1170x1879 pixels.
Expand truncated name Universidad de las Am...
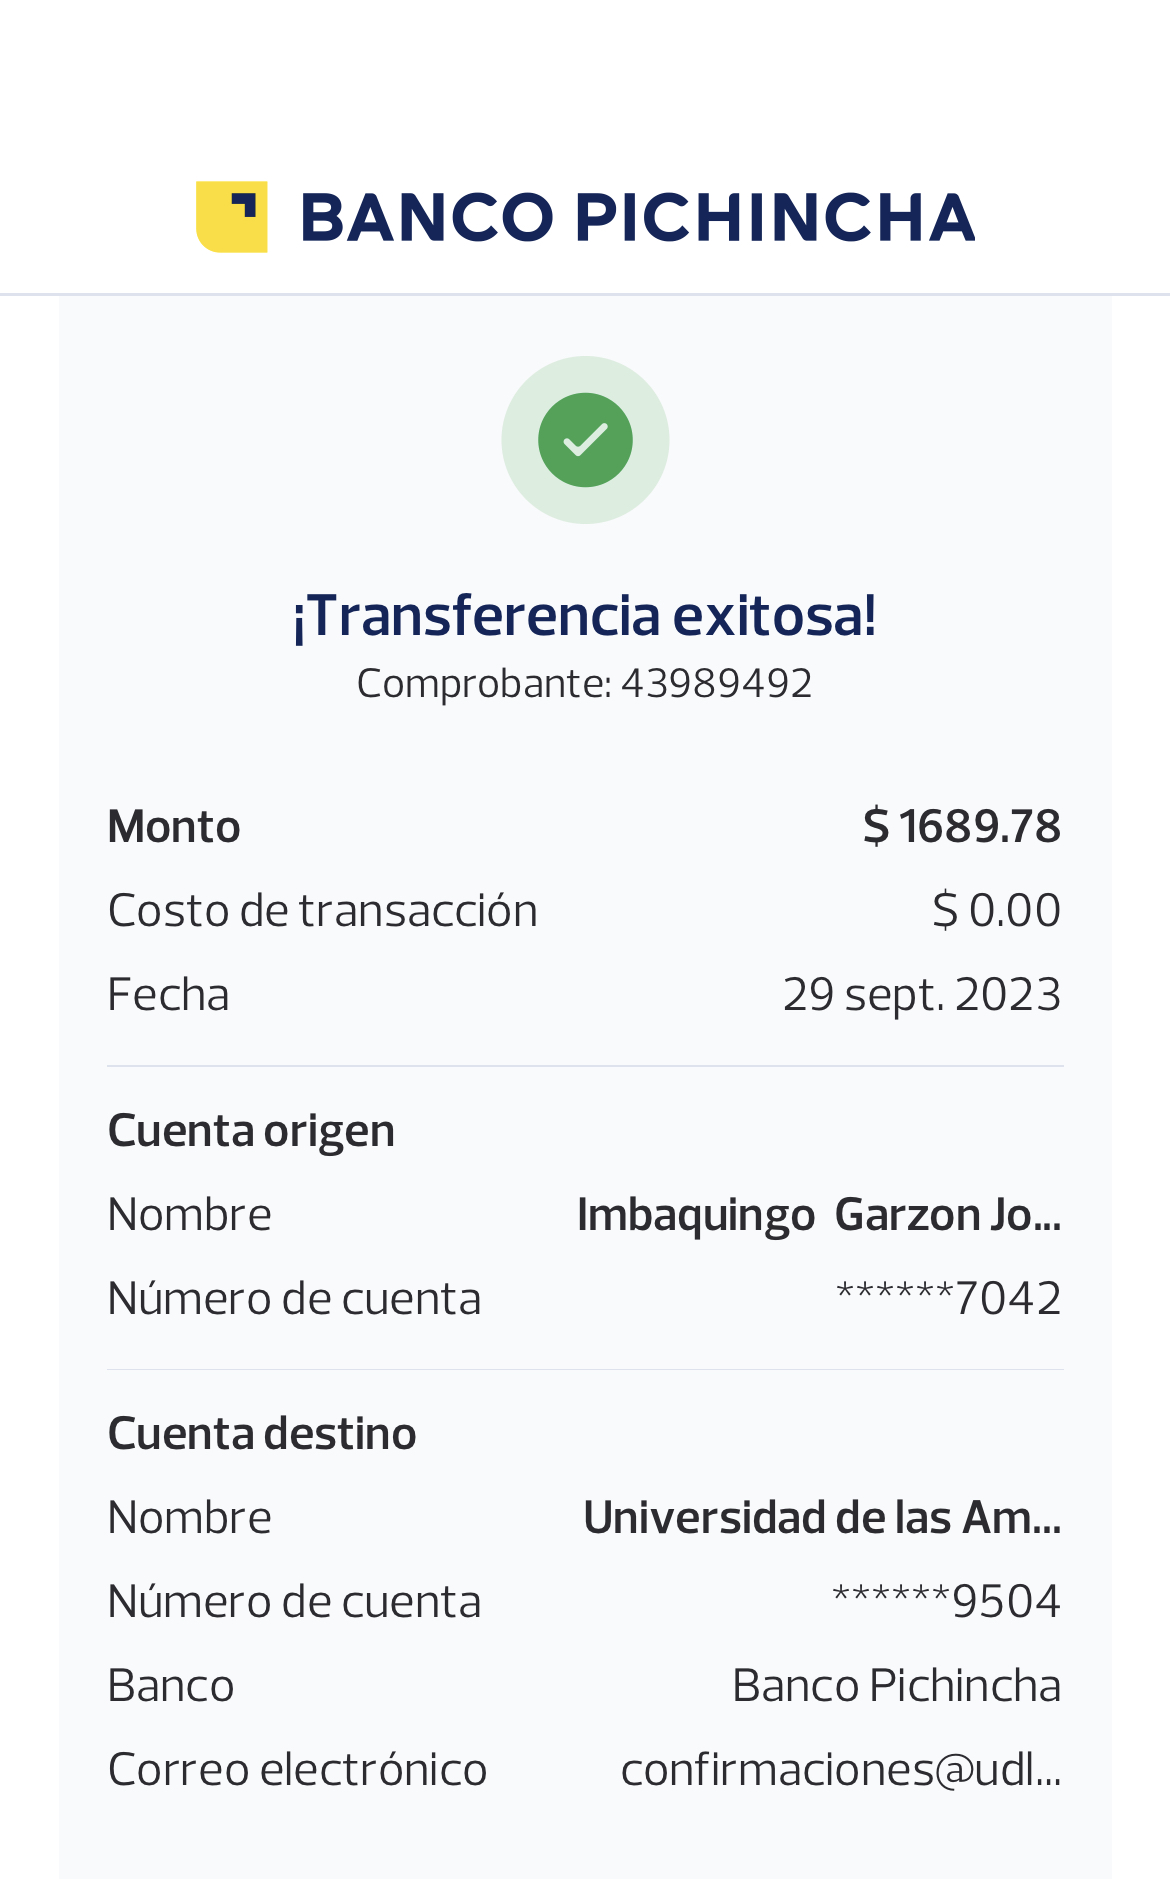(x=821, y=1518)
